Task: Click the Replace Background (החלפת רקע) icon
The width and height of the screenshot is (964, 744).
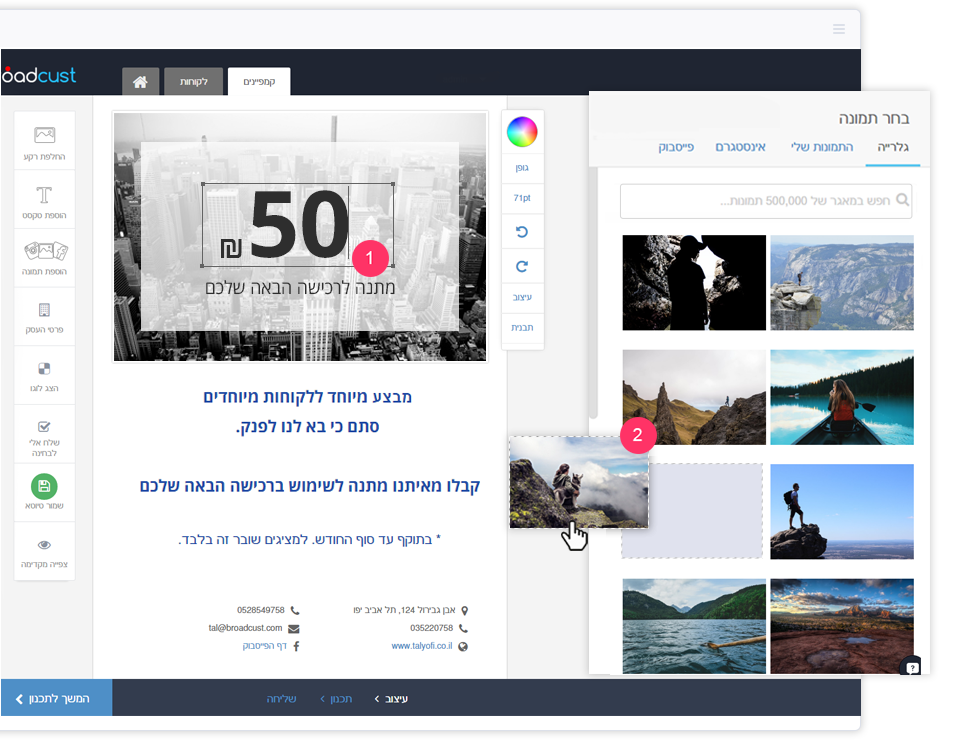Action: coord(44,134)
